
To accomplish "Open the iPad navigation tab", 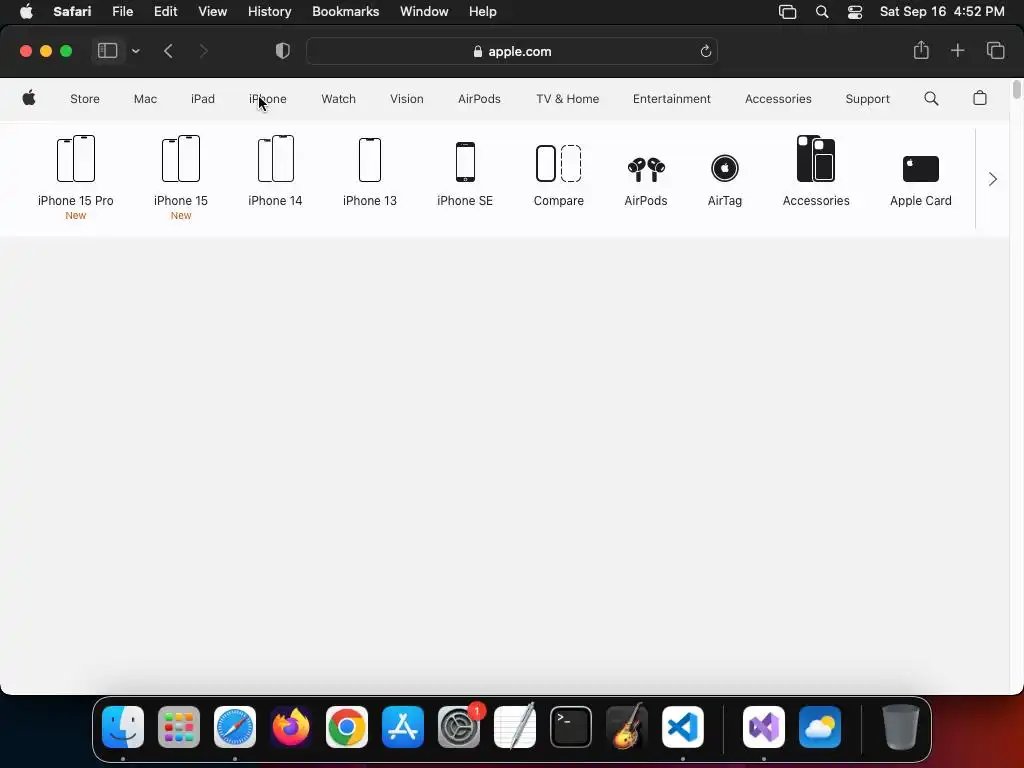I will 202,99.
